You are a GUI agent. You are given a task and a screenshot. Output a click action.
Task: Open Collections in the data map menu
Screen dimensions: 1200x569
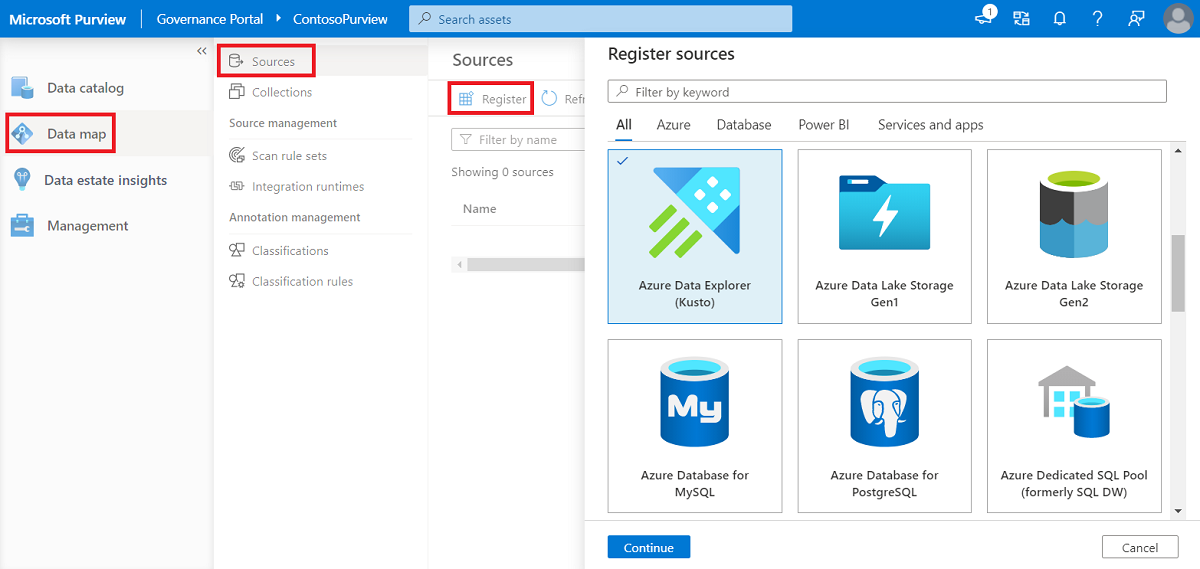click(x=282, y=92)
